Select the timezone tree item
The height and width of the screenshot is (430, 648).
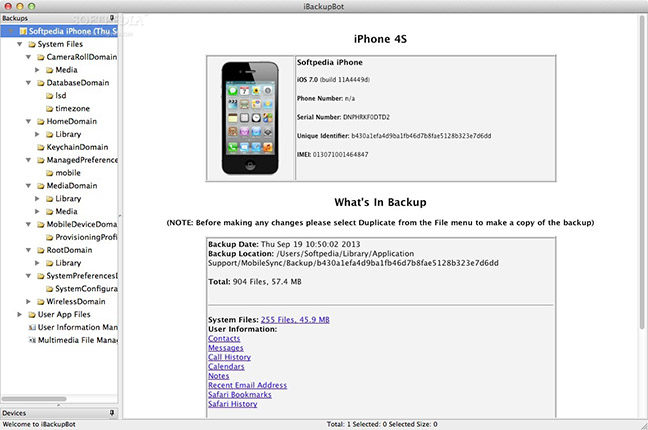72,109
